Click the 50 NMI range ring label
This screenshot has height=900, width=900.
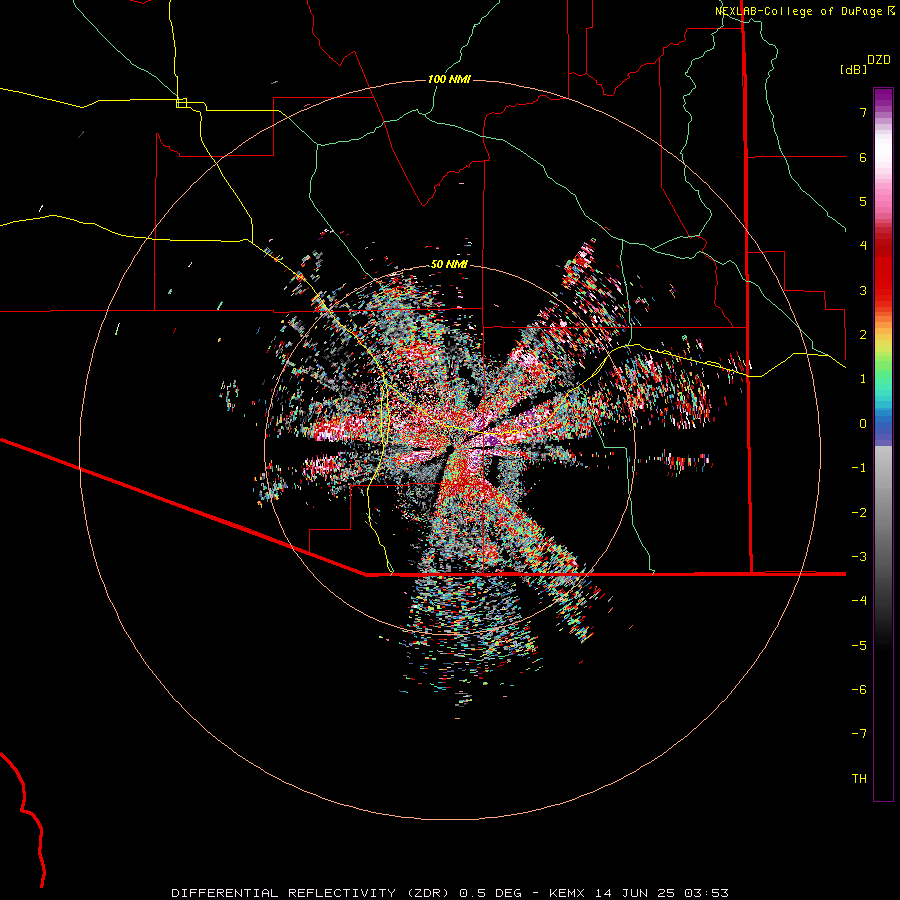click(449, 264)
